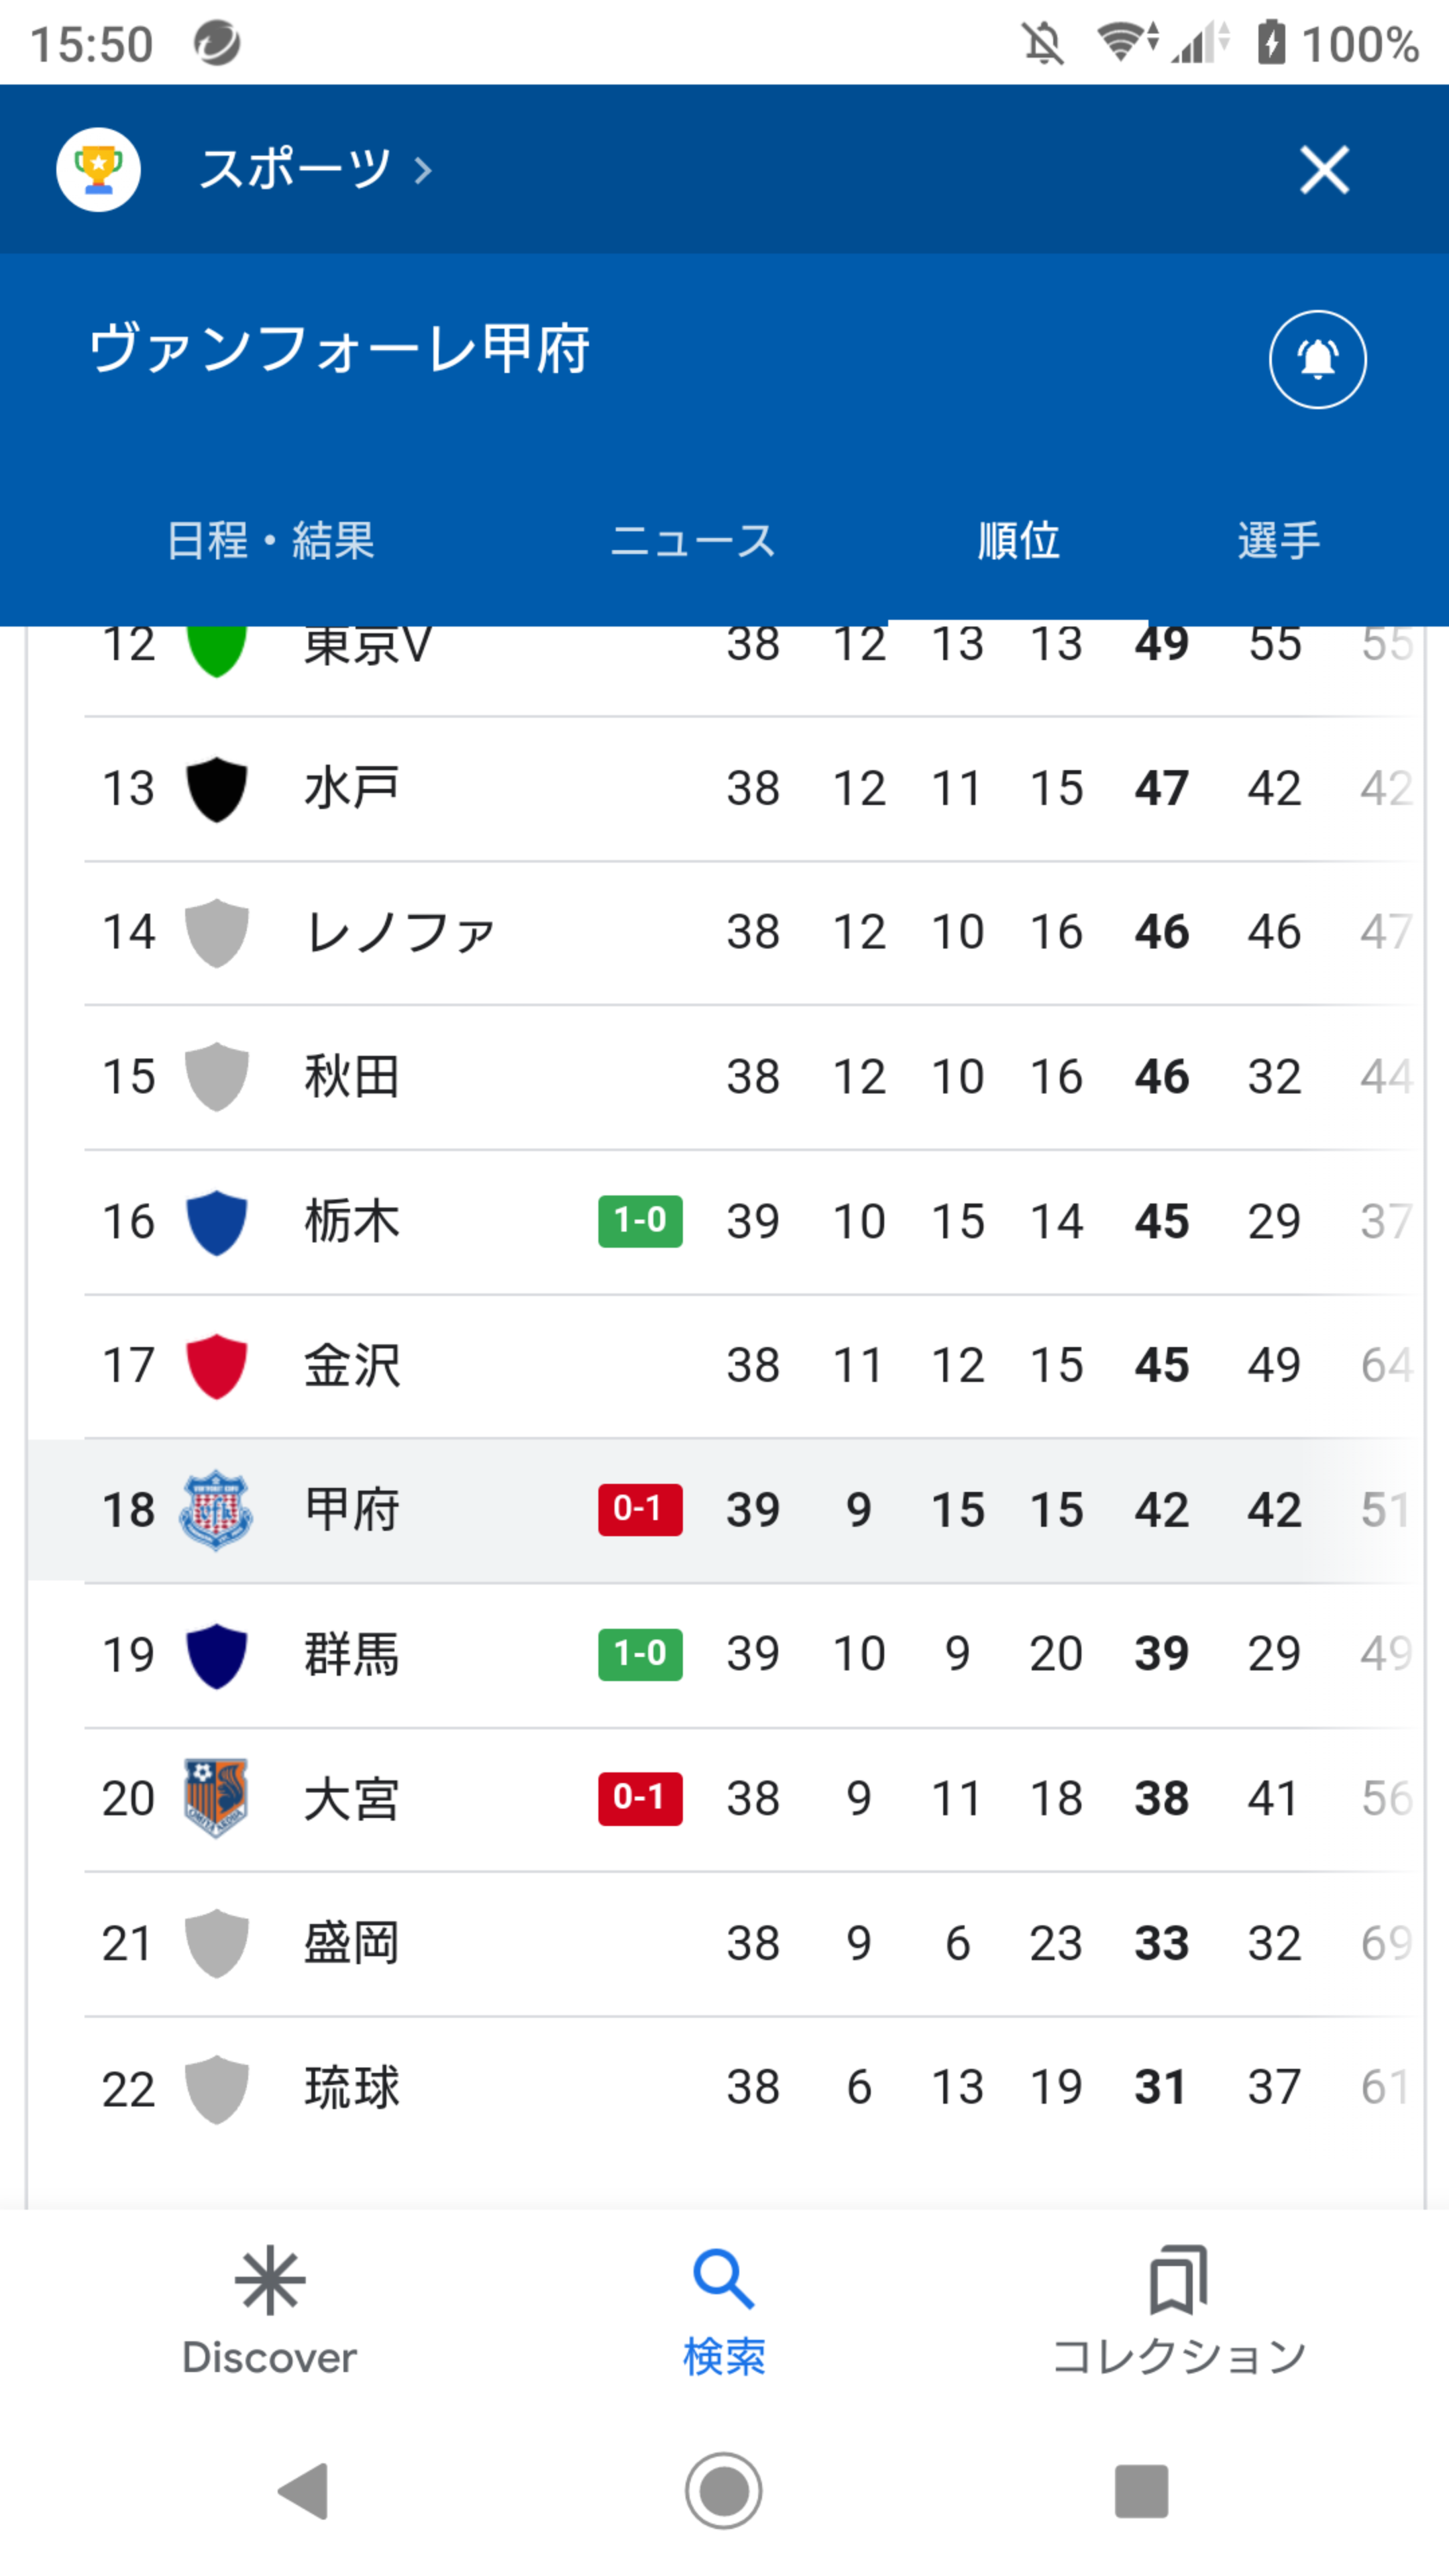Screen dimensions: 1449x2576
Task: Tap the Discover asterisk icon
Action: (270, 2281)
